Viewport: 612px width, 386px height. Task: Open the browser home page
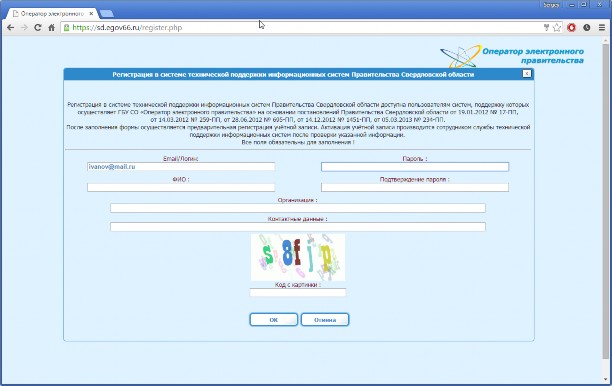[x=52, y=28]
